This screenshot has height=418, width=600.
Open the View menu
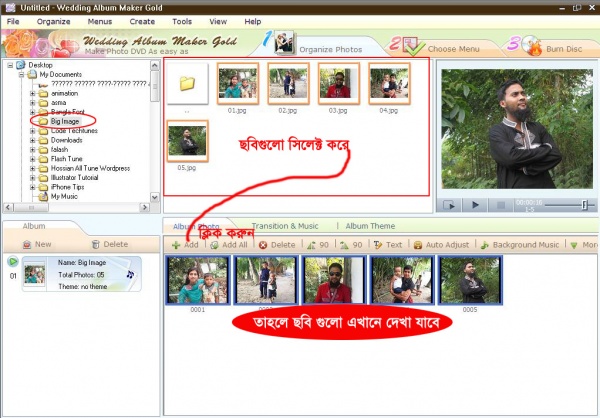[x=218, y=21]
